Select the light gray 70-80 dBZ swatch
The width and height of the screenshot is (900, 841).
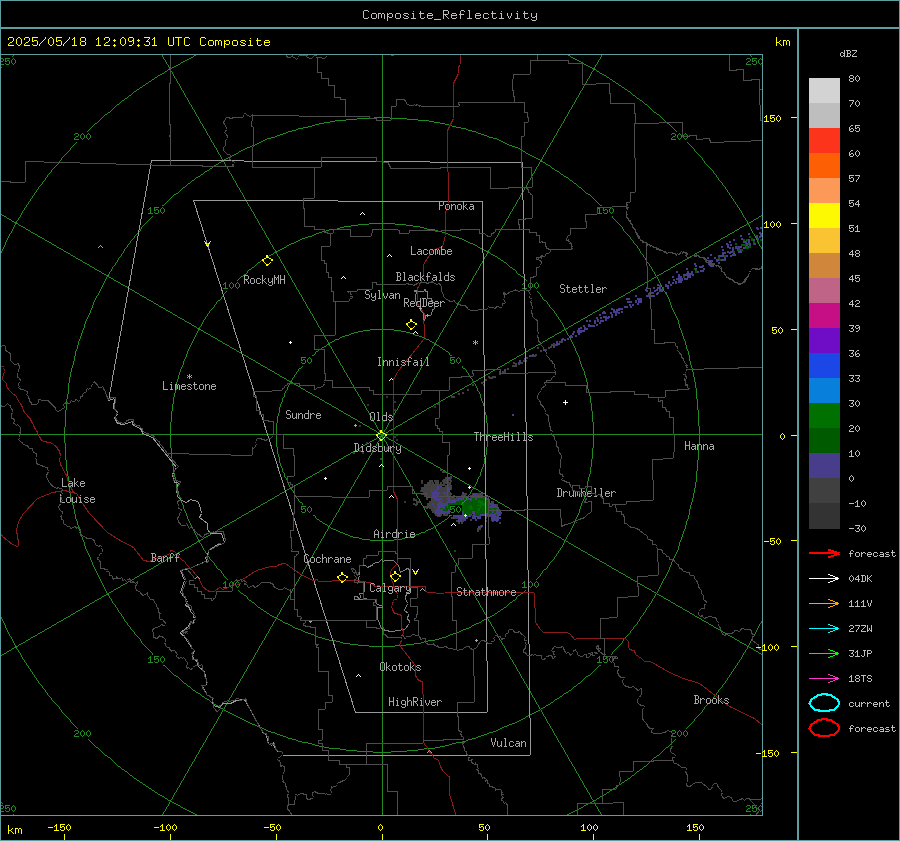pos(824,90)
